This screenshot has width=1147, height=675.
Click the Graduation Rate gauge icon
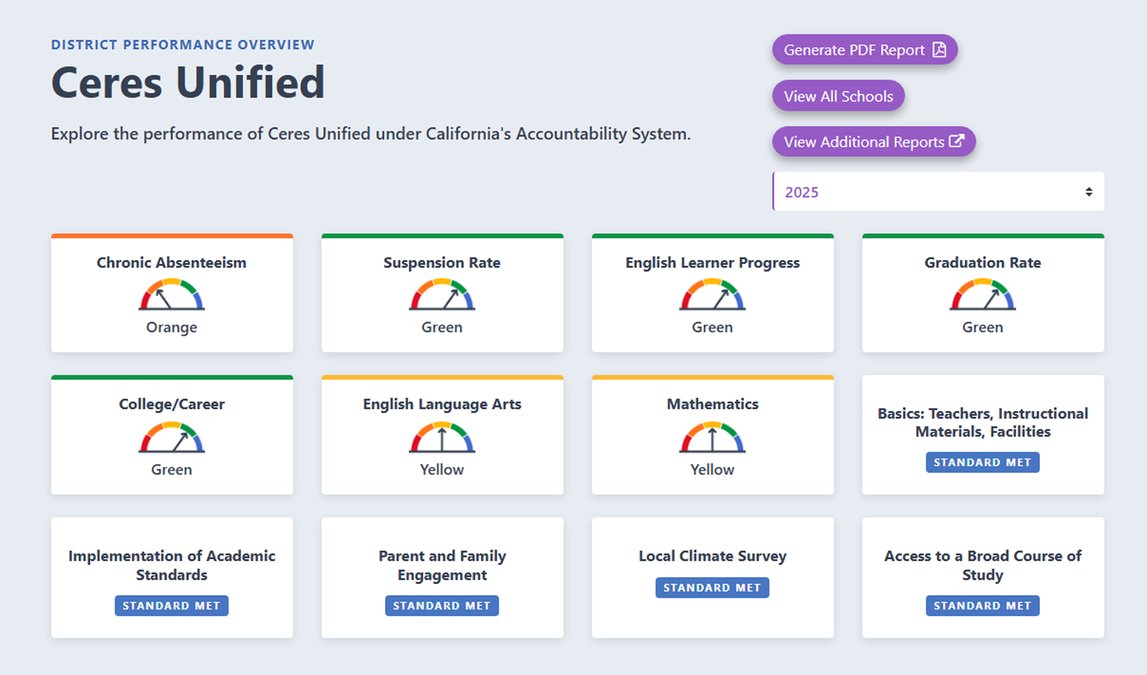[983, 295]
